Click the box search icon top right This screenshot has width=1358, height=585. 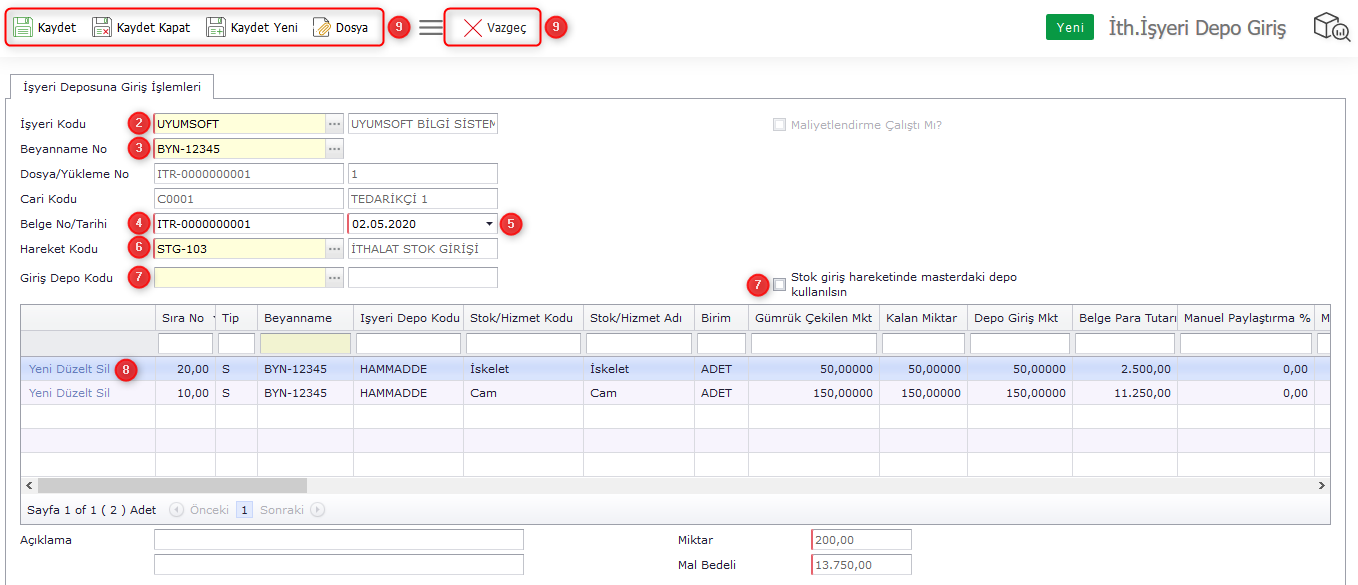click(1331, 27)
